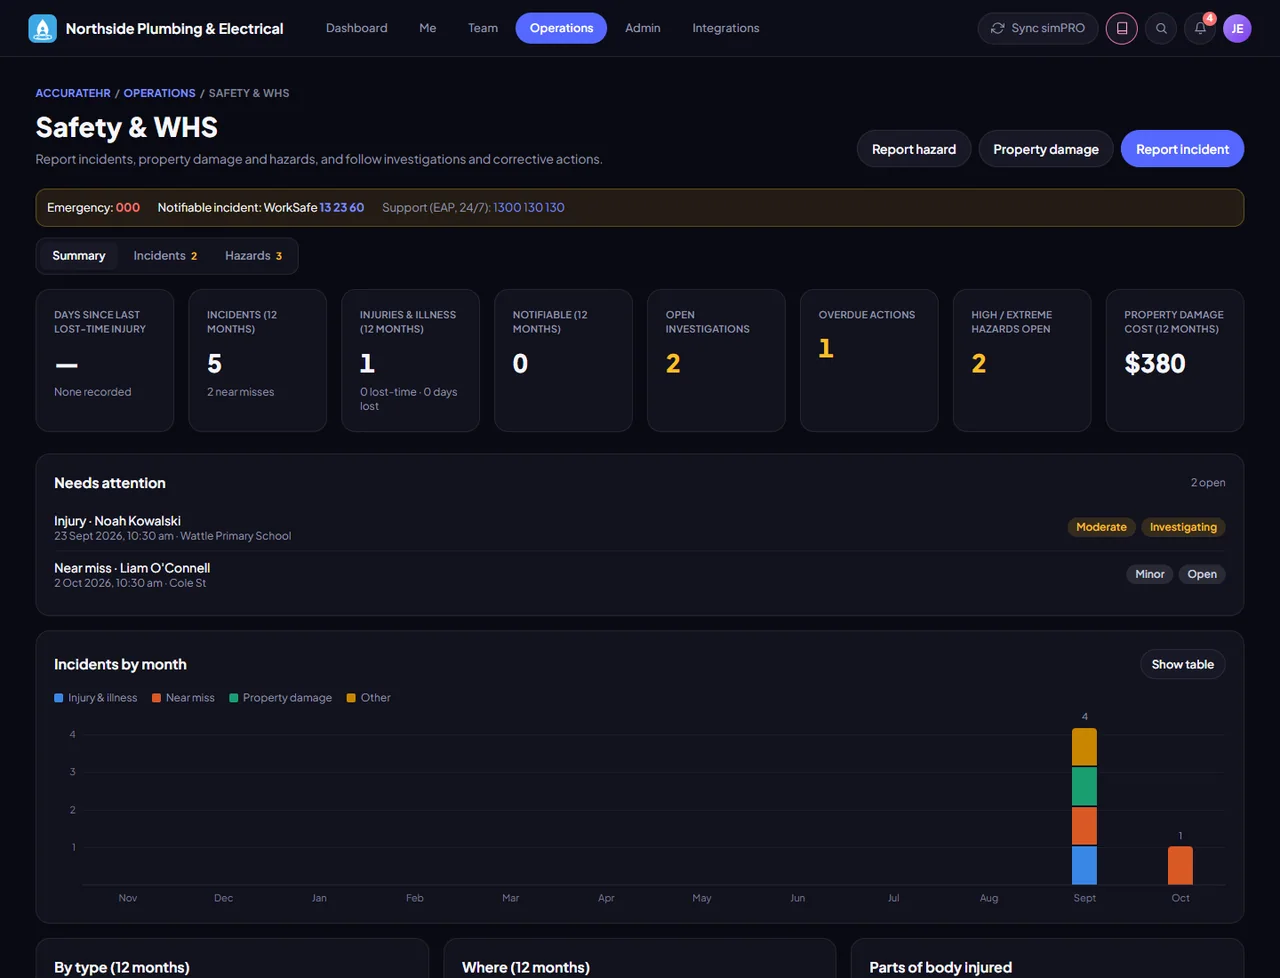This screenshot has height=978, width=1280.
Task: Click the EAP support number 1300 130 130
Action: tap(529, 208)
